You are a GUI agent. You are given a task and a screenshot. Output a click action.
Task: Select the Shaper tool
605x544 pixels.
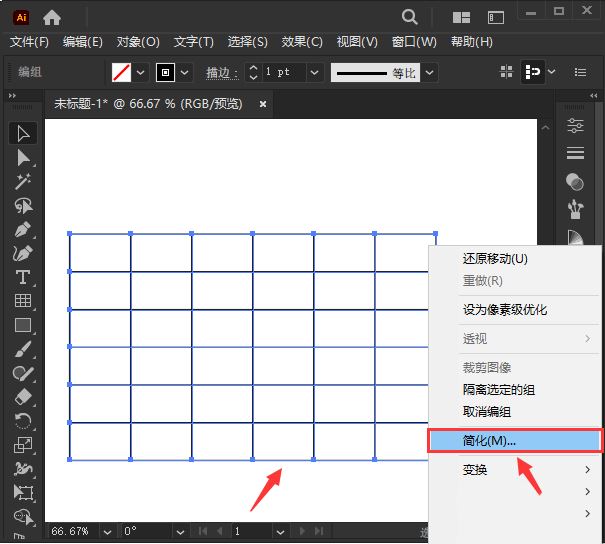coord(23,373)
